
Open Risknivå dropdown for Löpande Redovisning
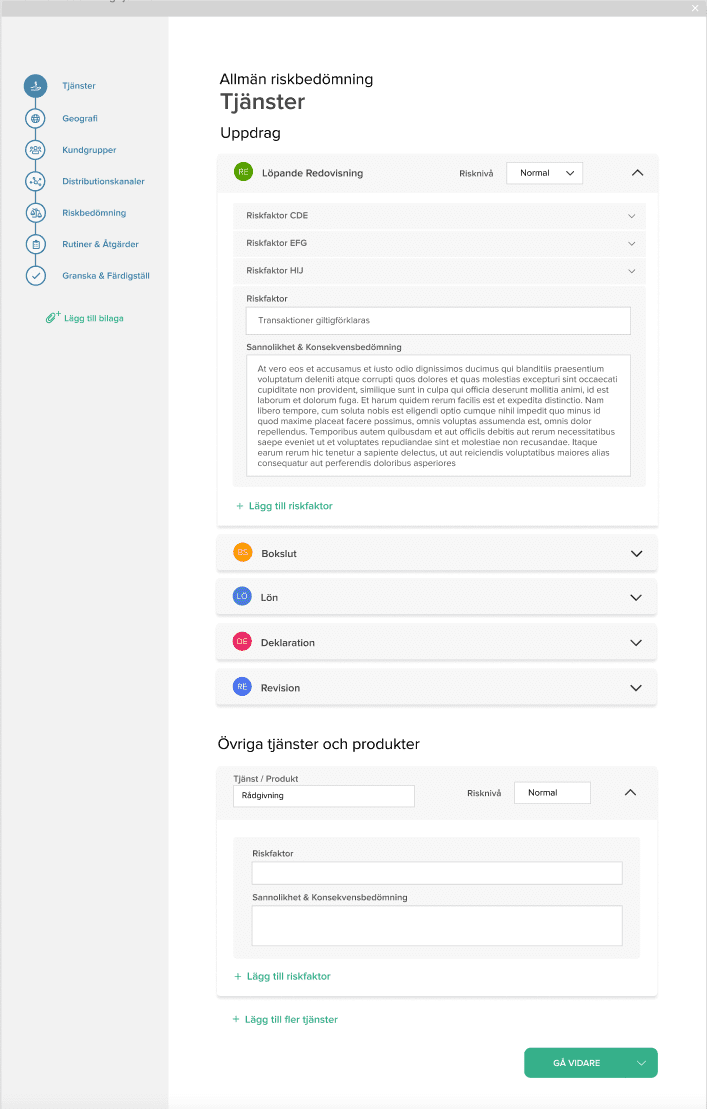point(544,173)
